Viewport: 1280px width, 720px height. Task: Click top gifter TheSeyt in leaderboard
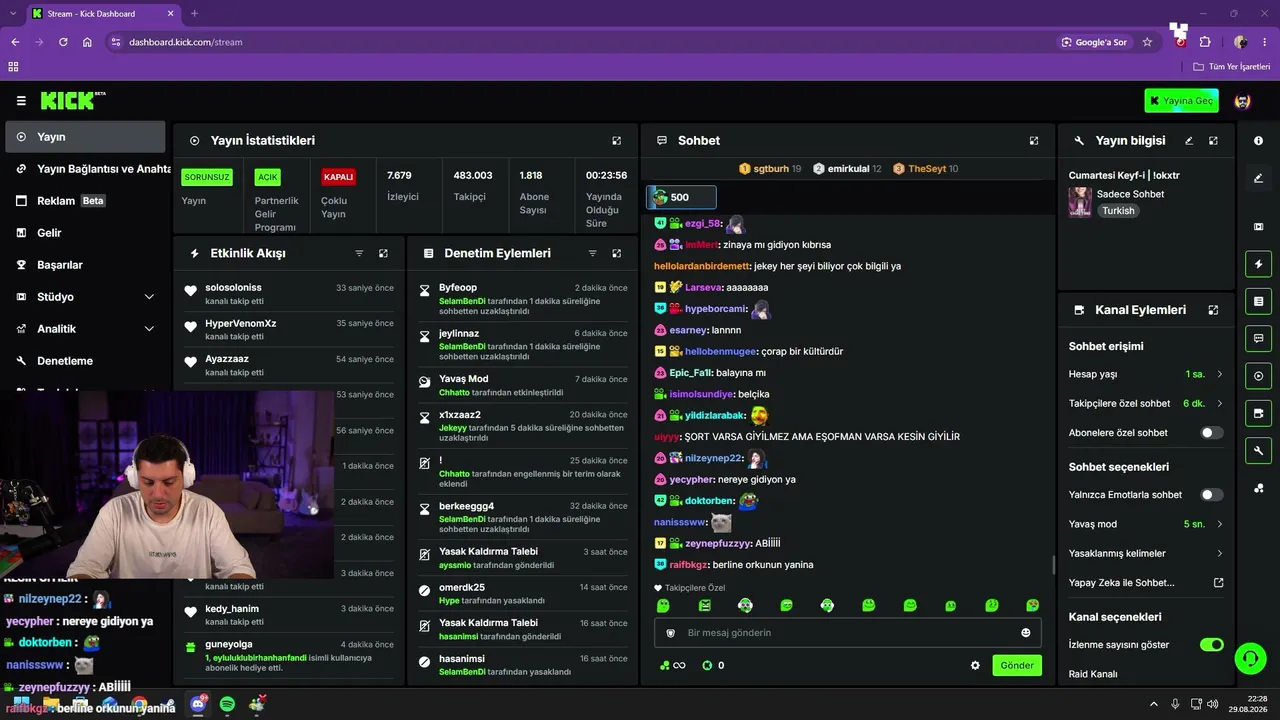926,169
